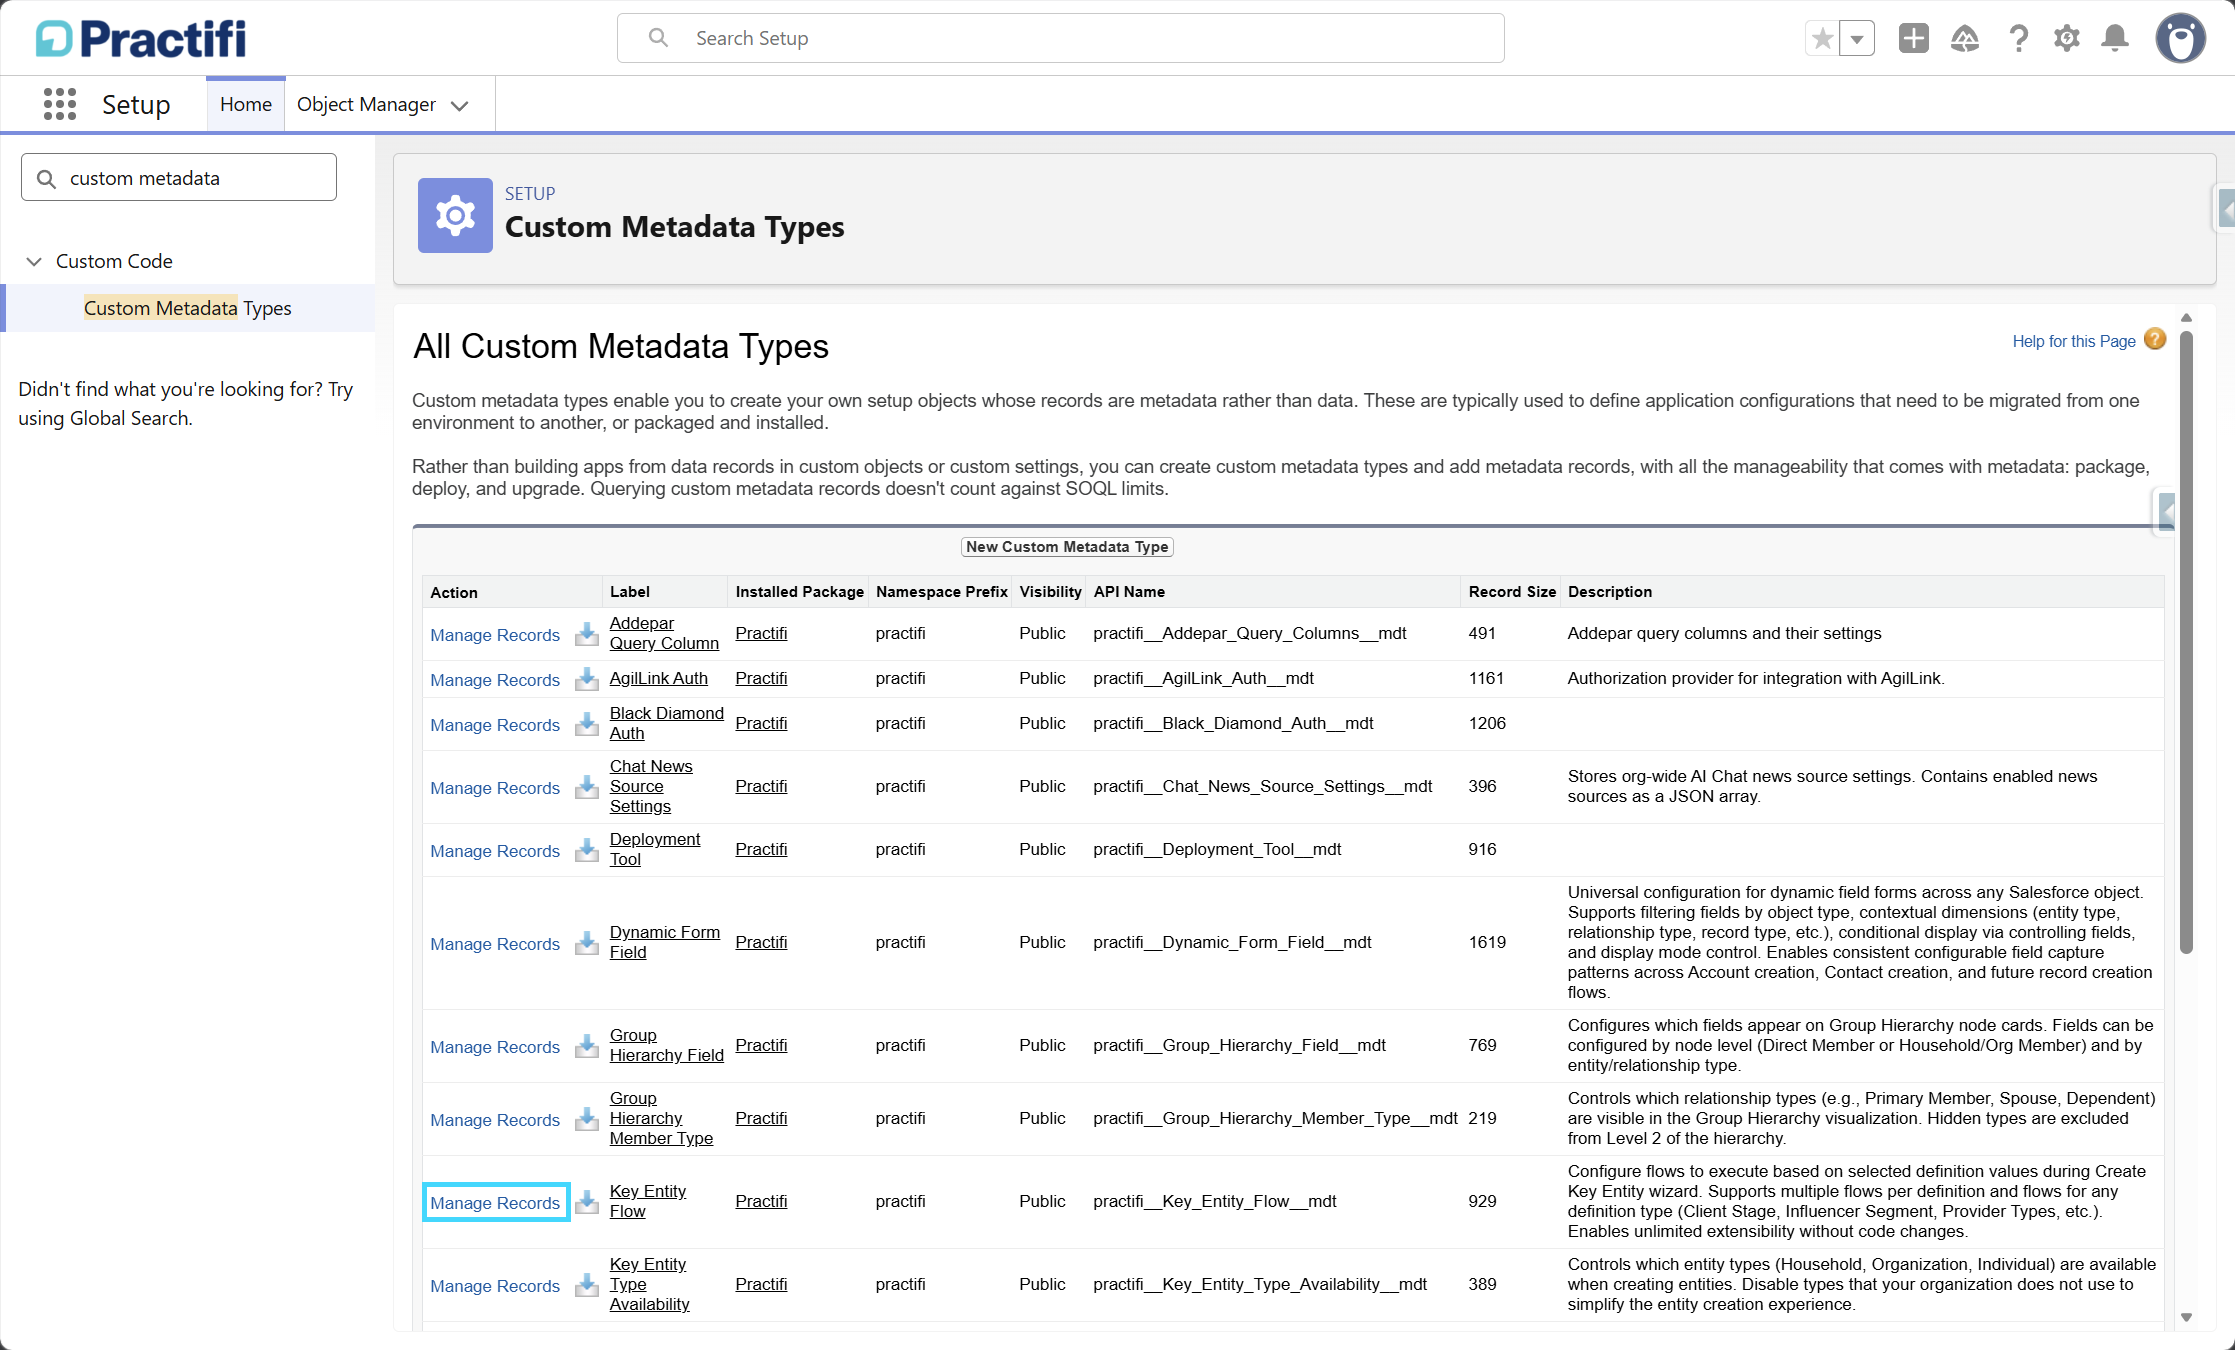The image size is (2235, 1350).
Task: Open the Help question mark icon
Action: pos(2018,39)
